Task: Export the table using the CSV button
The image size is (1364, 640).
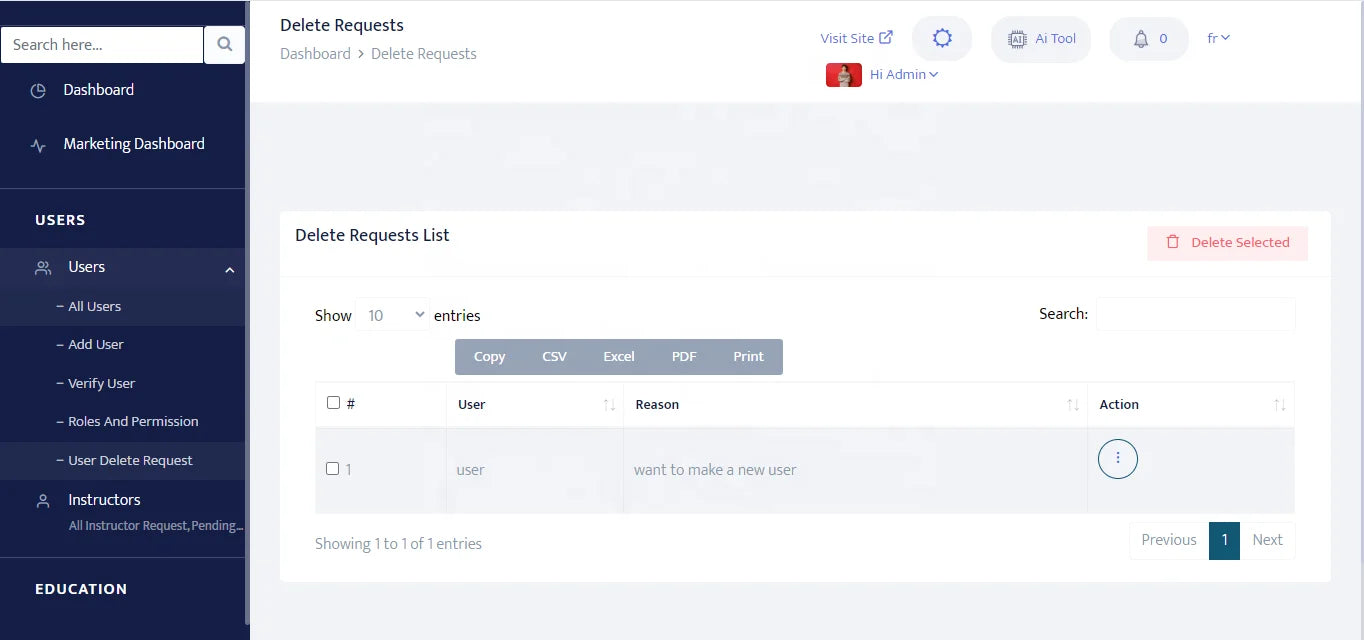Action: [x=554, y=357]
